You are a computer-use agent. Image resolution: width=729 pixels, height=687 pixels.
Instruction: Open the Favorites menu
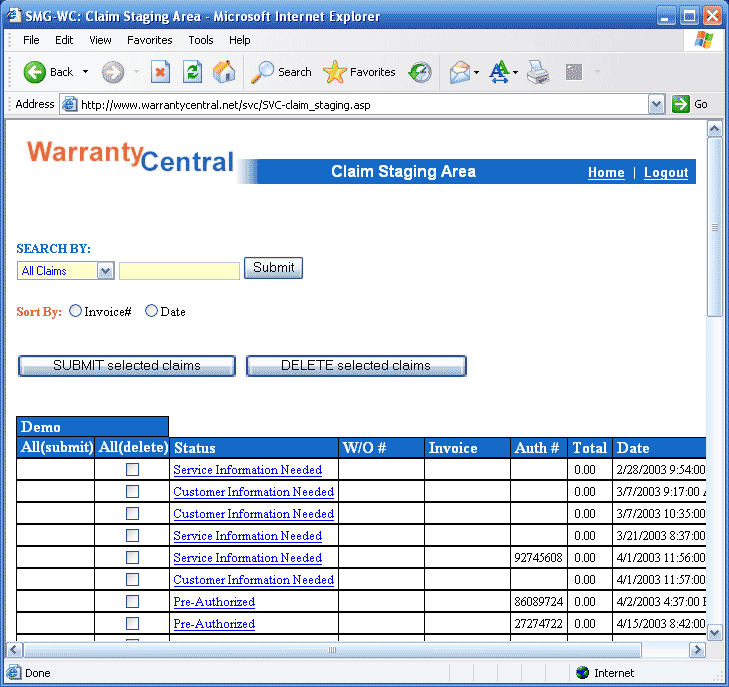tap(150, 40)
